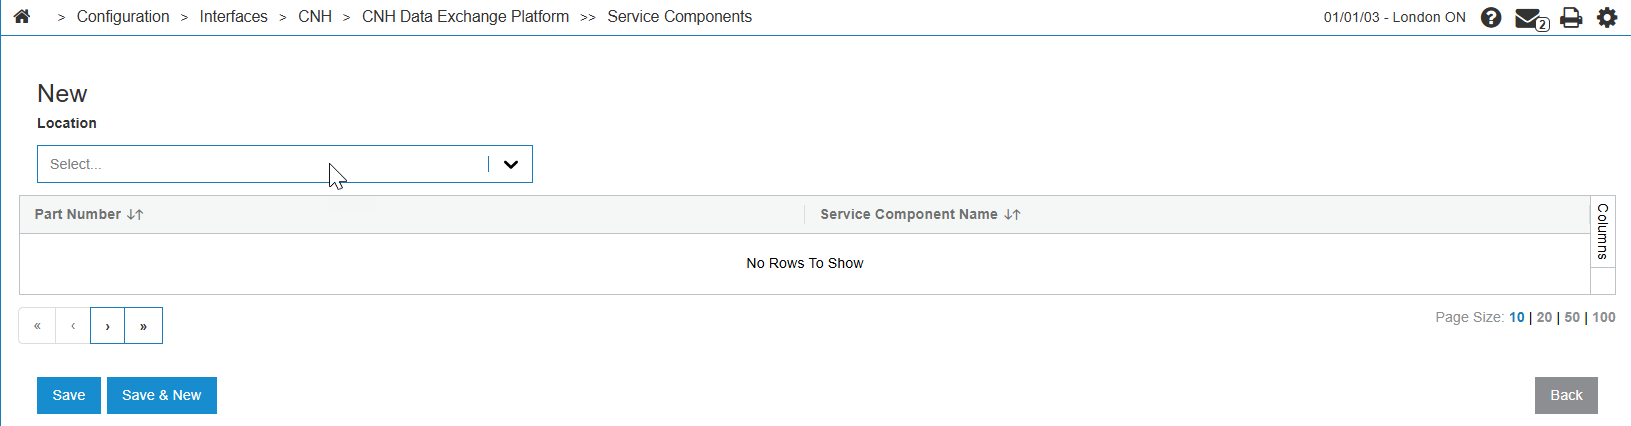Set page size to 20
Screen dimensions: 1631x426
pyautogui.click(x=1544, y=317)
